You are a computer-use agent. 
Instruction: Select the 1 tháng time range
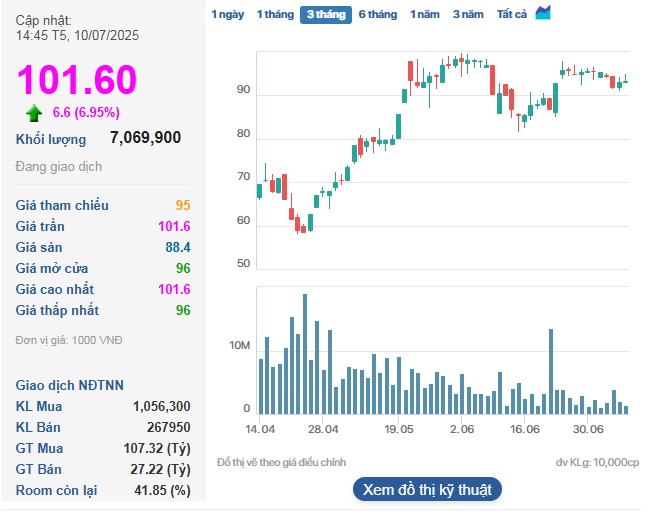274,14
